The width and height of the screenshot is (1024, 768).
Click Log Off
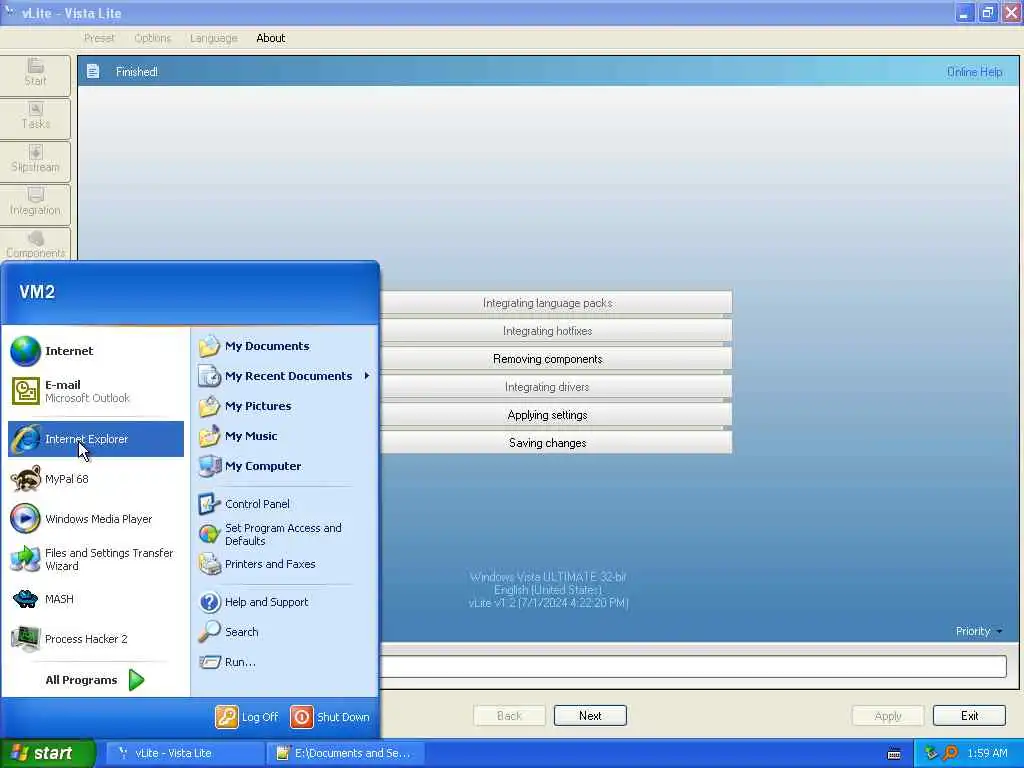point(248,717)
